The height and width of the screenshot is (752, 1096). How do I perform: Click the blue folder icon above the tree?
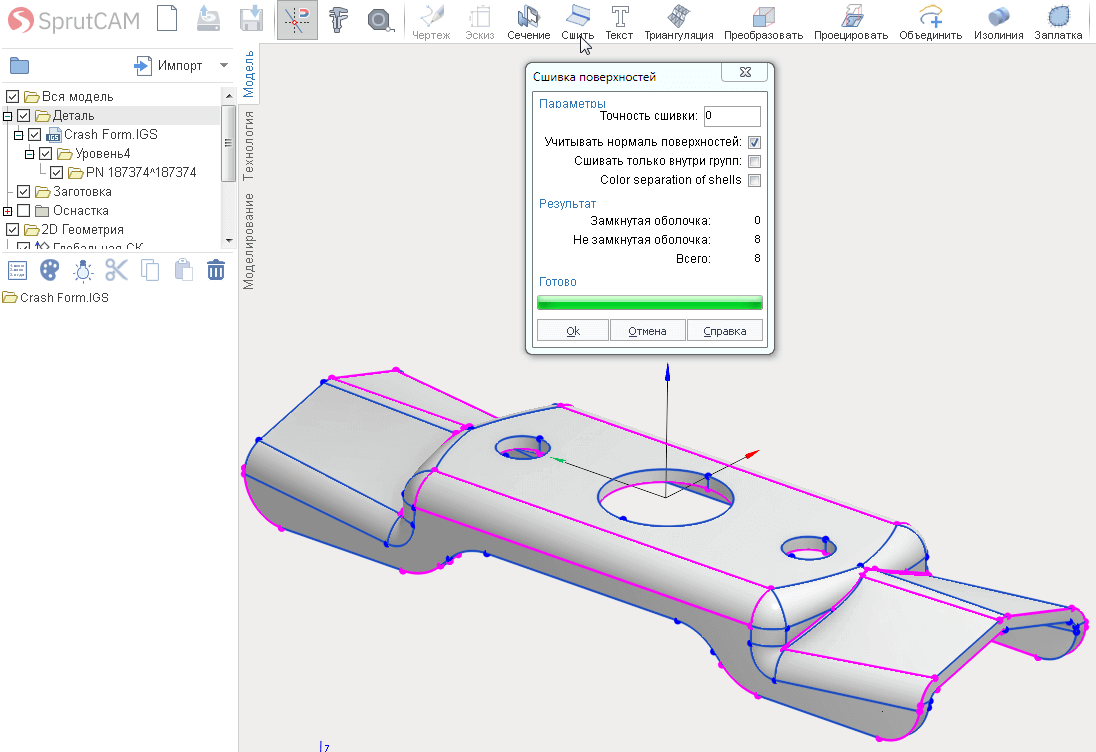pos(20,66)
